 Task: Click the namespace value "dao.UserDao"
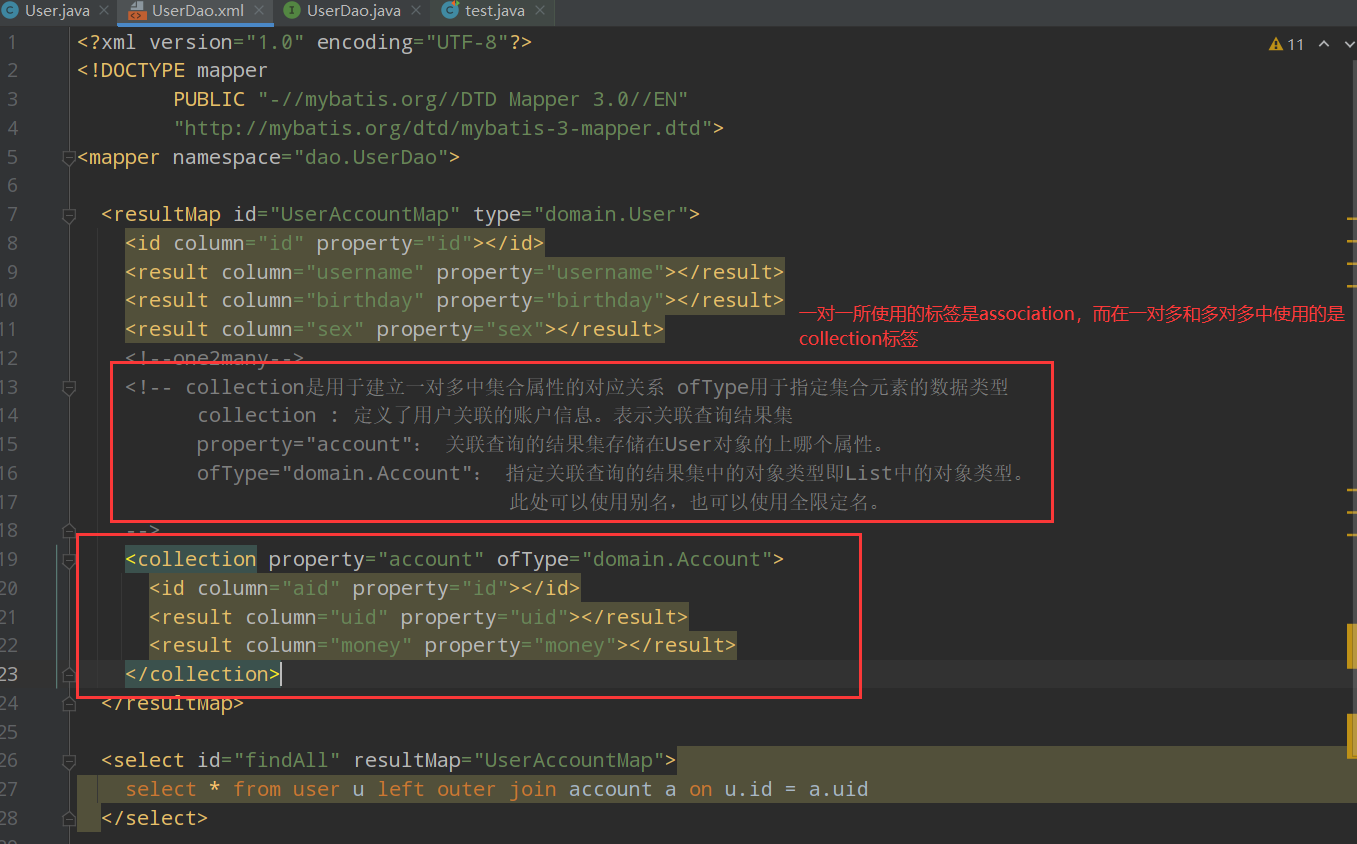pos(370,157)
